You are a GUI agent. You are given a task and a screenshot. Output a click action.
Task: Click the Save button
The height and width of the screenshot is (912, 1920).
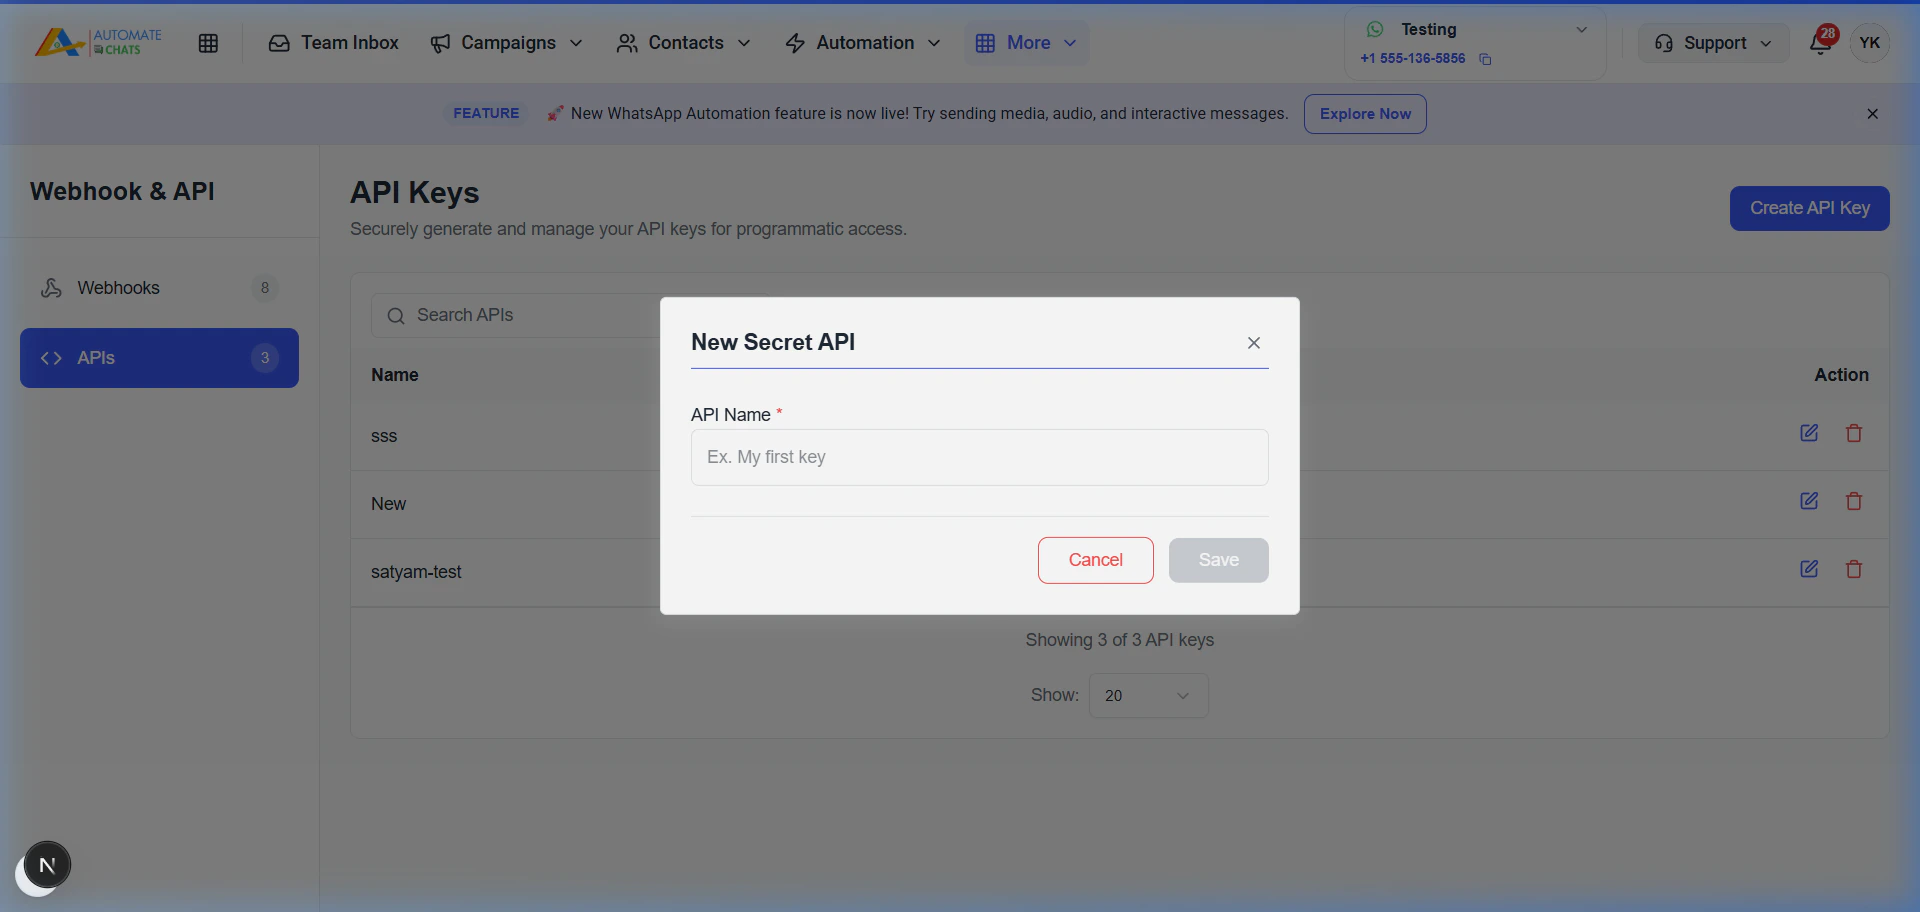(1218, 560)
